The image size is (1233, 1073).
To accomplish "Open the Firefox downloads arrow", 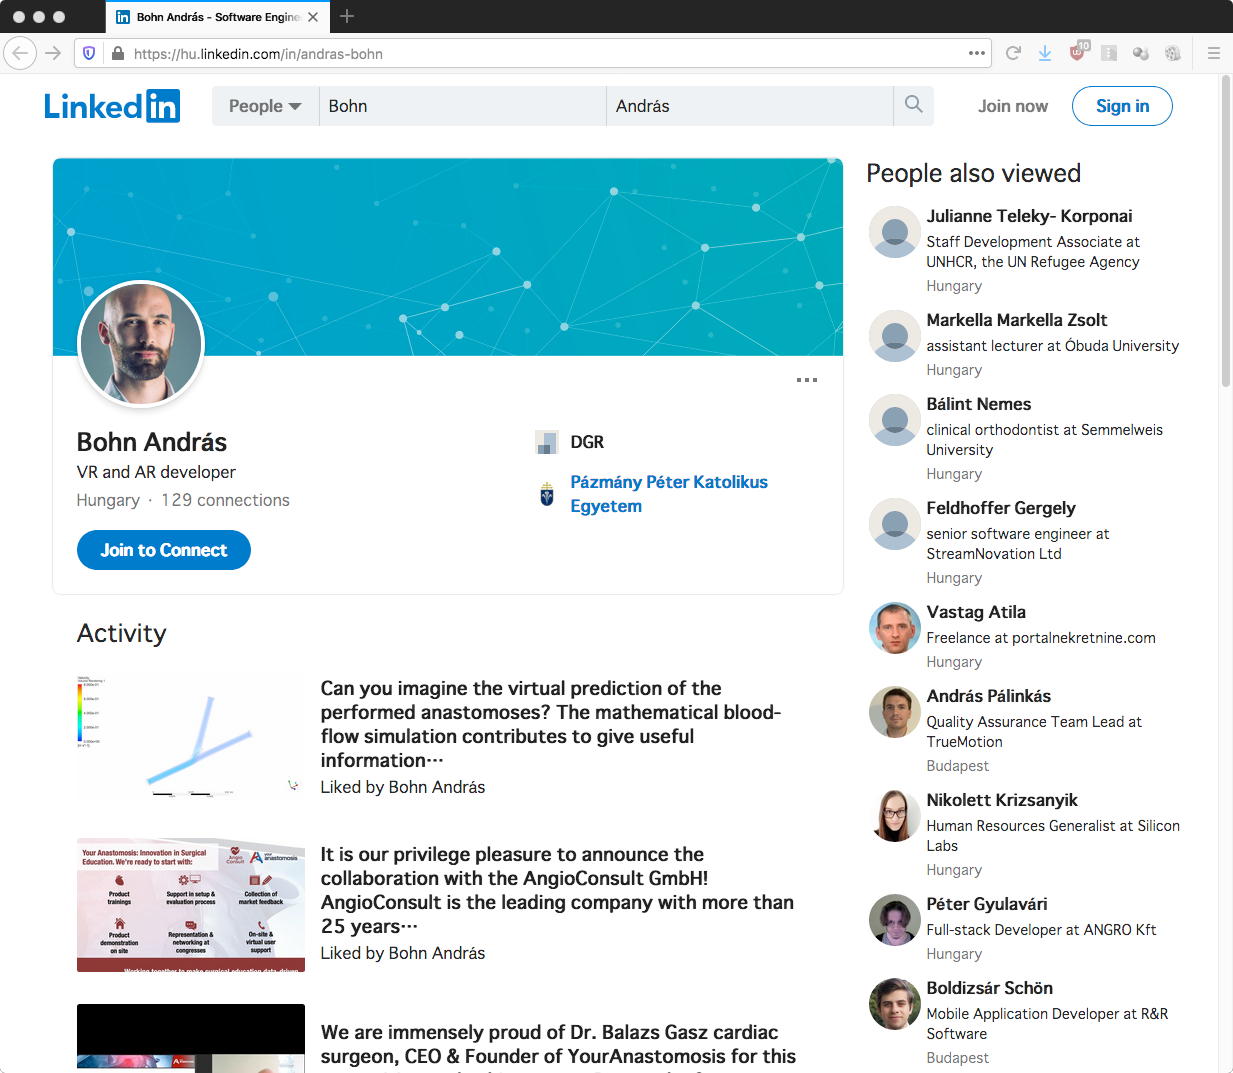I will click(x=1044, y=53).
